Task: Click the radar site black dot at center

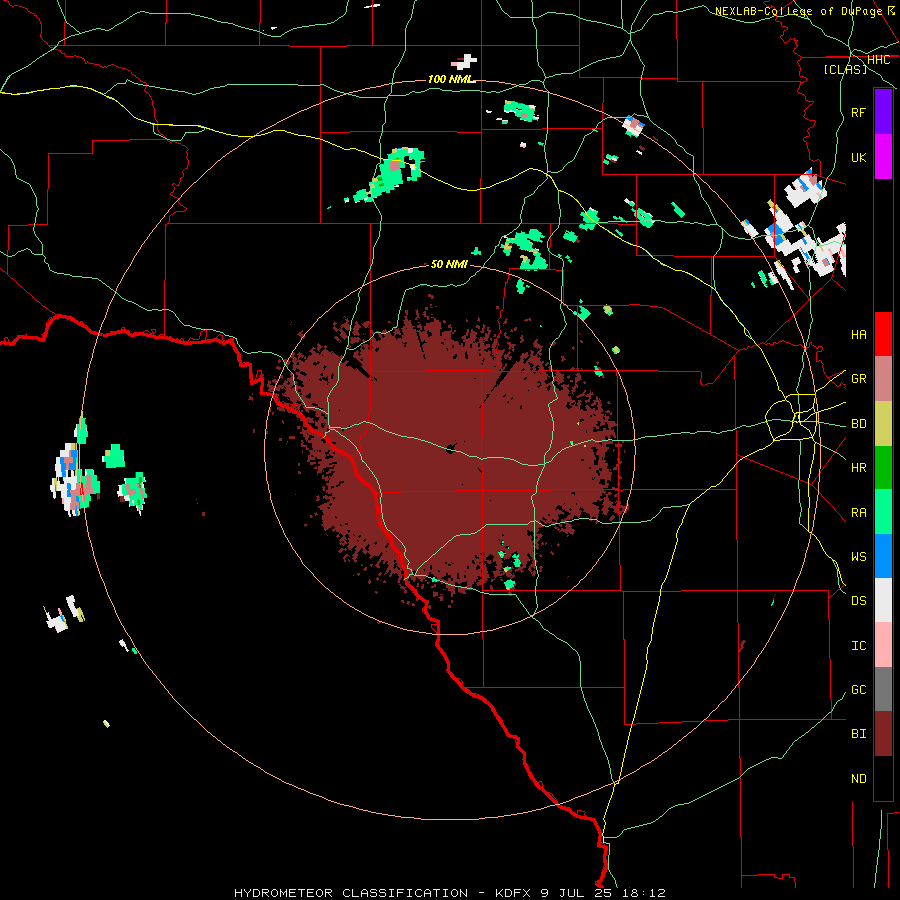Action: click(450, 449)
